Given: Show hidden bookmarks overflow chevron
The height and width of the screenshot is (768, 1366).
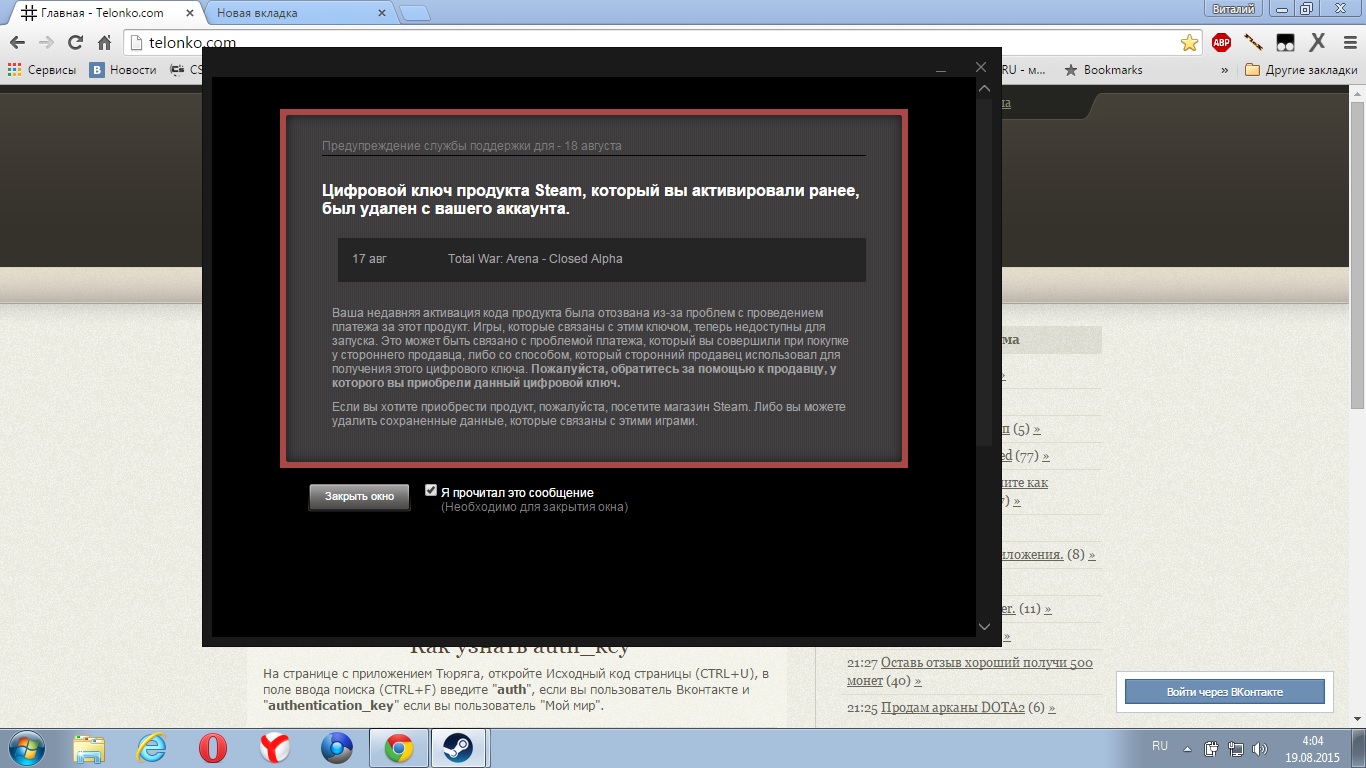Looking at the screenshot, I should click(x=1225, y=70).
